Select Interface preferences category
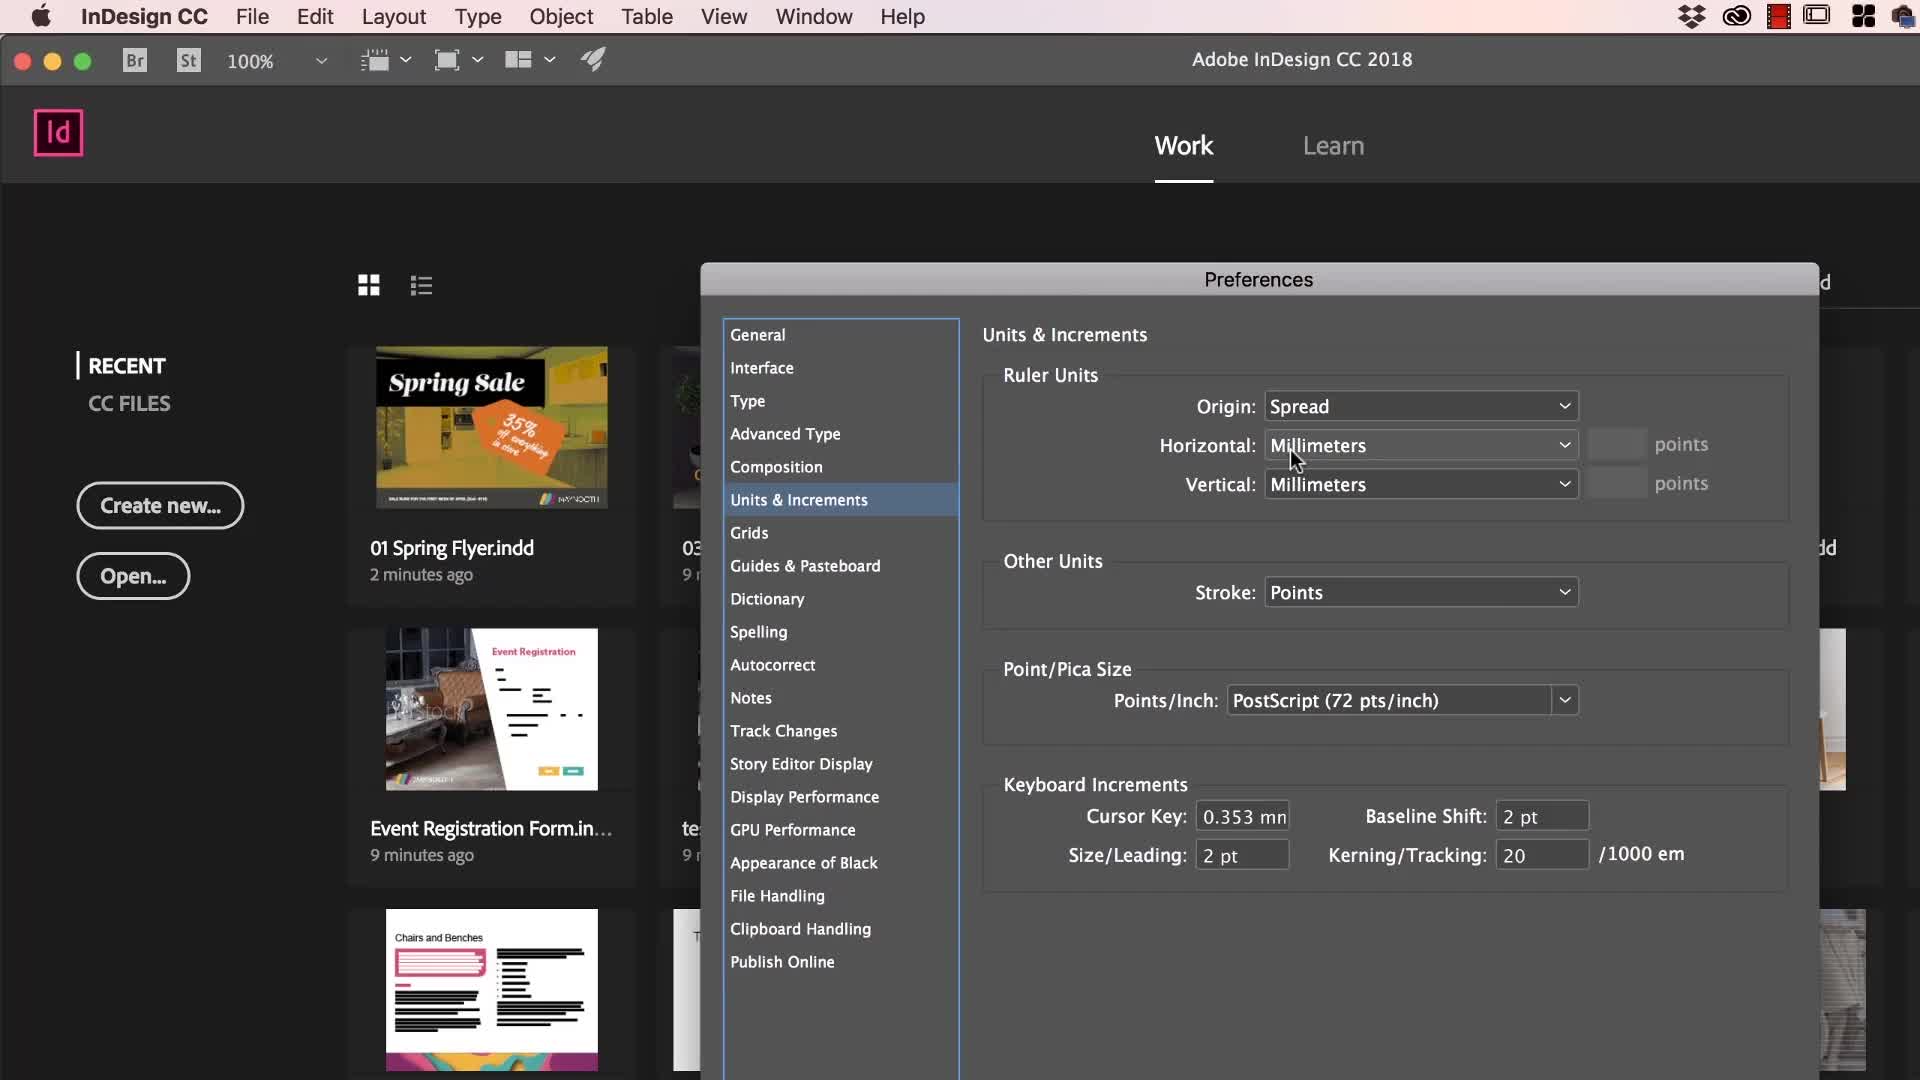The height and width of the screenshot is (1080, 1920). (841, 368)
